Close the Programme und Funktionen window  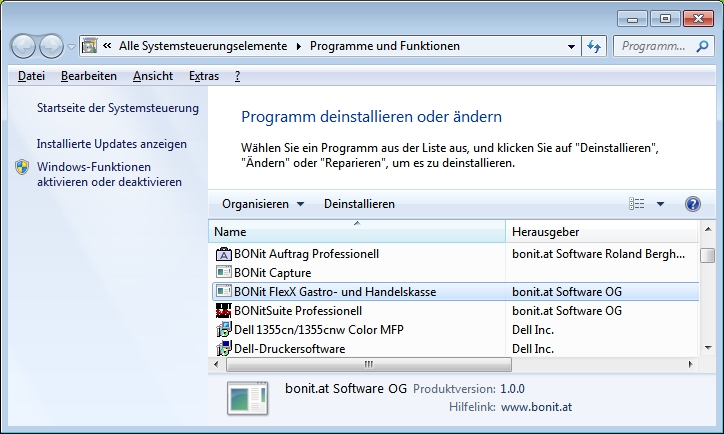click(x=698, y=19)
